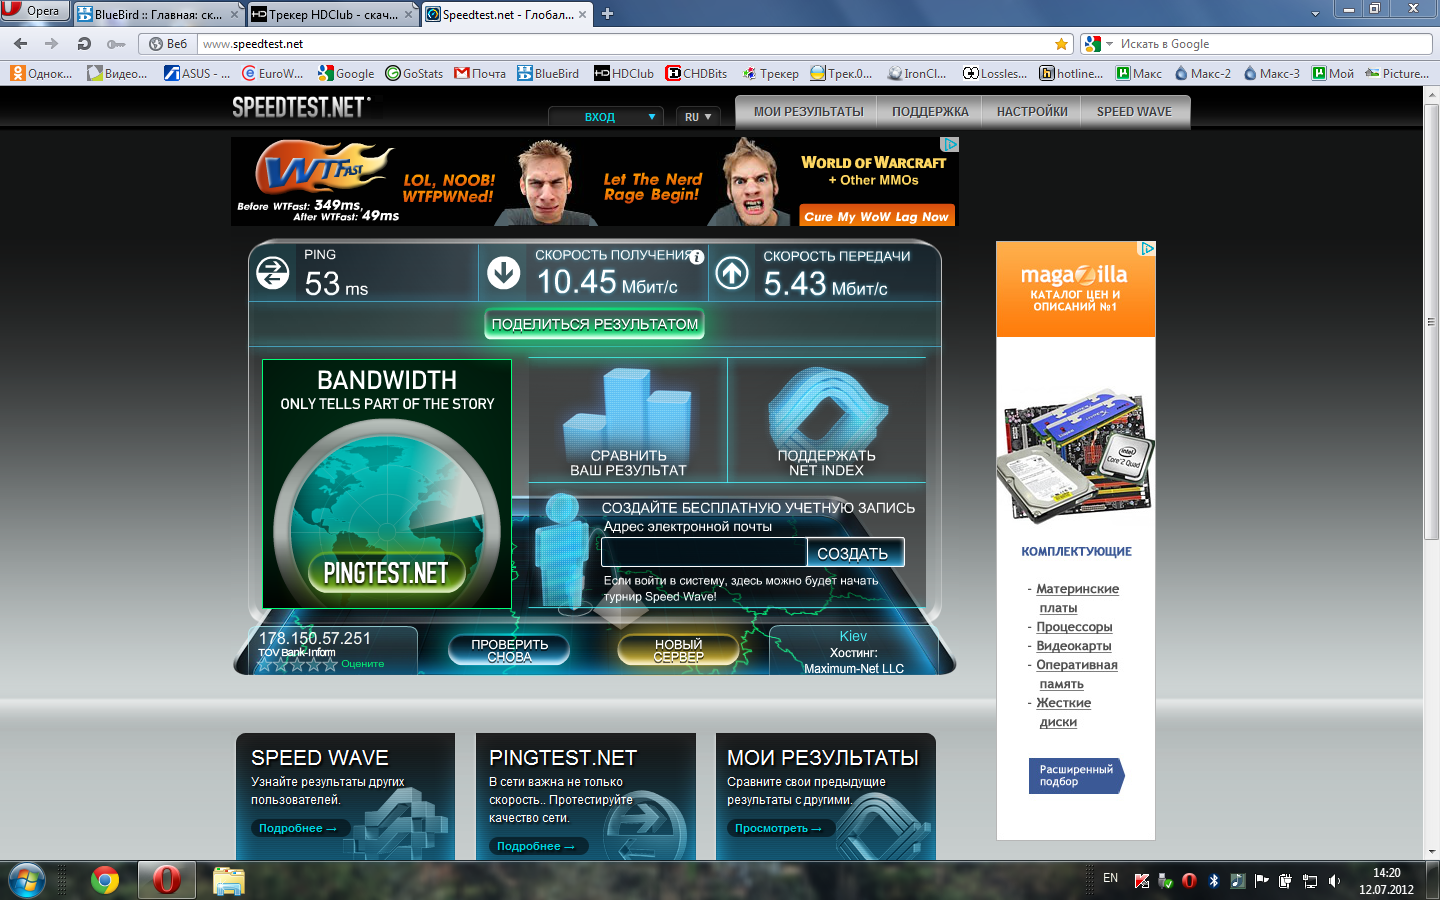Open the ПОДДЕРЖКА menu tab
Image resolution: width=1440 pixels, height=900 pixels.
[x=930, y=112]
